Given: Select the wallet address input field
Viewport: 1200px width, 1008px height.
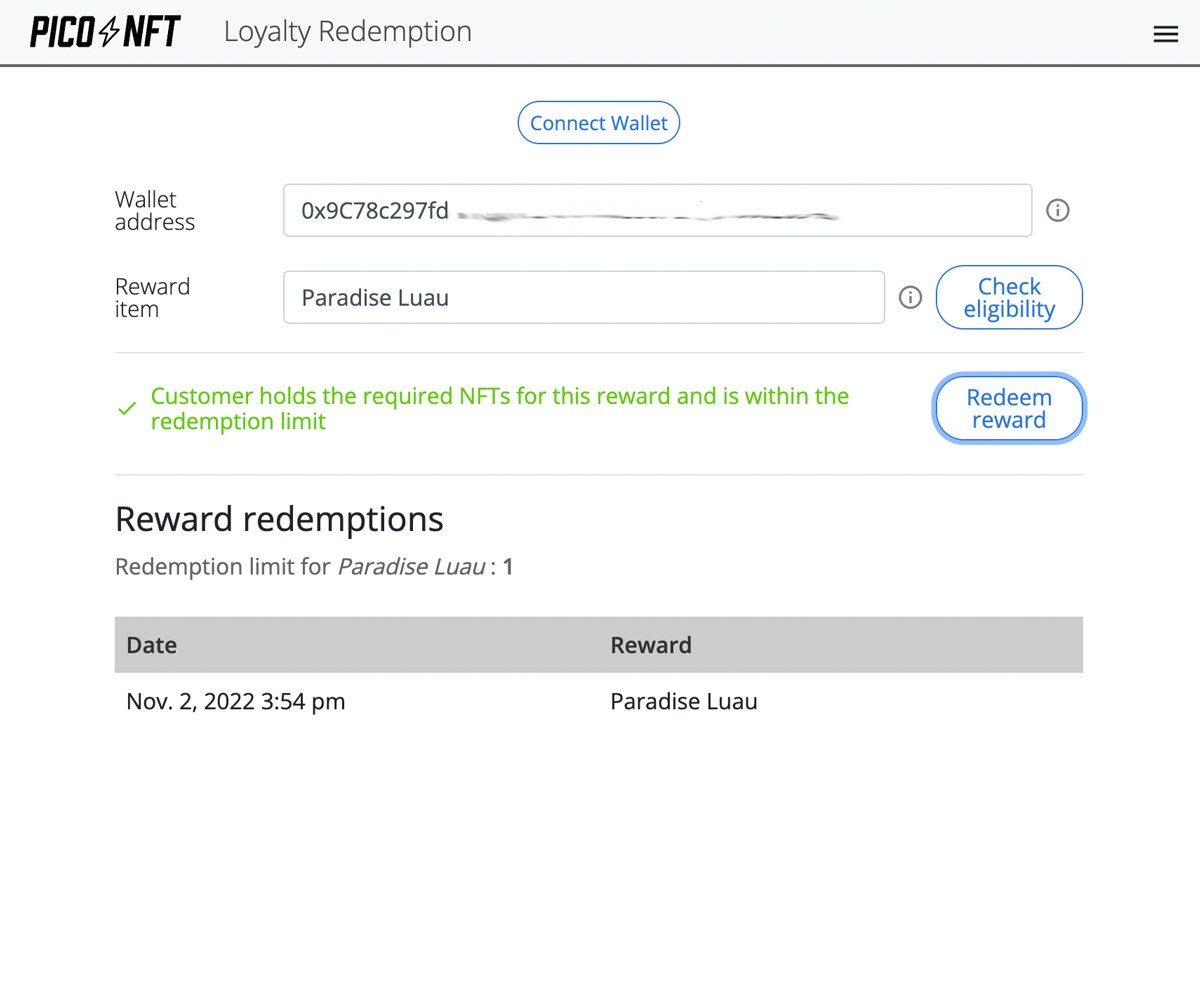Looking at the screenshot, I should tap(657, 210).
